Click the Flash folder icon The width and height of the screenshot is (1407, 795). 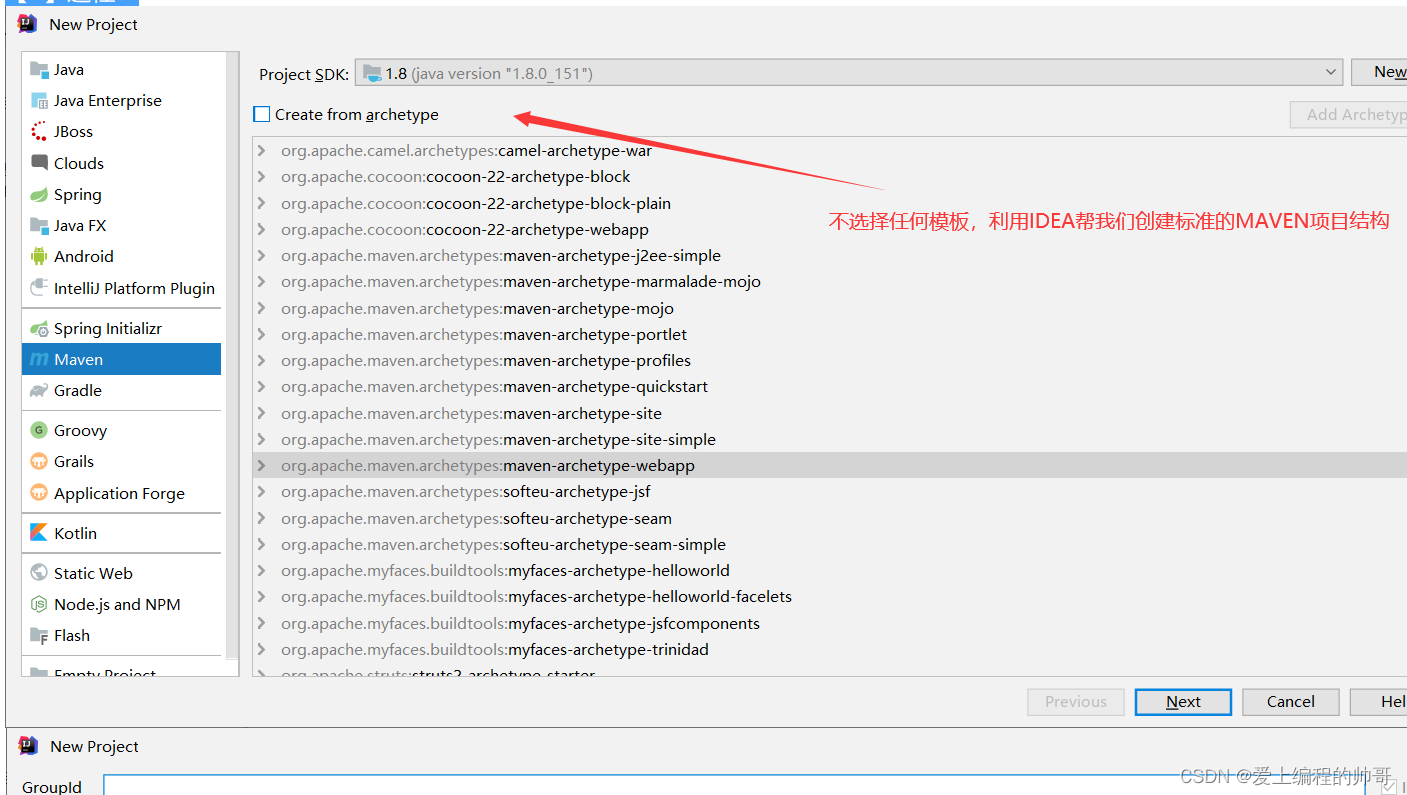tap(39, 635)
